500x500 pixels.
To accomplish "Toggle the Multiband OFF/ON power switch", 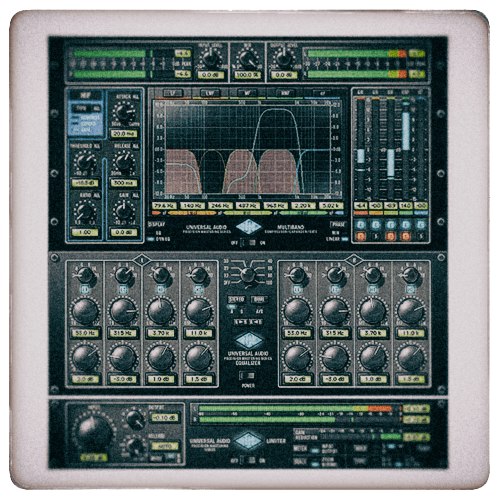I will (x=248, y=243).
